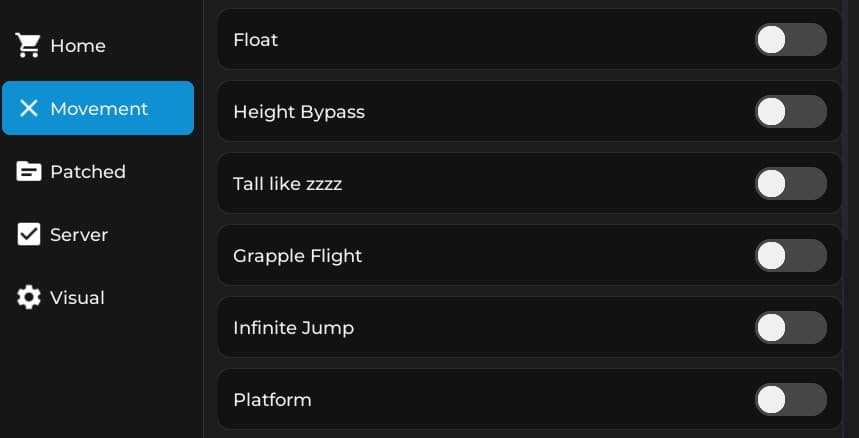This screenshot has height=438, width=859.
Task: Click the Float option label
Action: click(255, 40)
